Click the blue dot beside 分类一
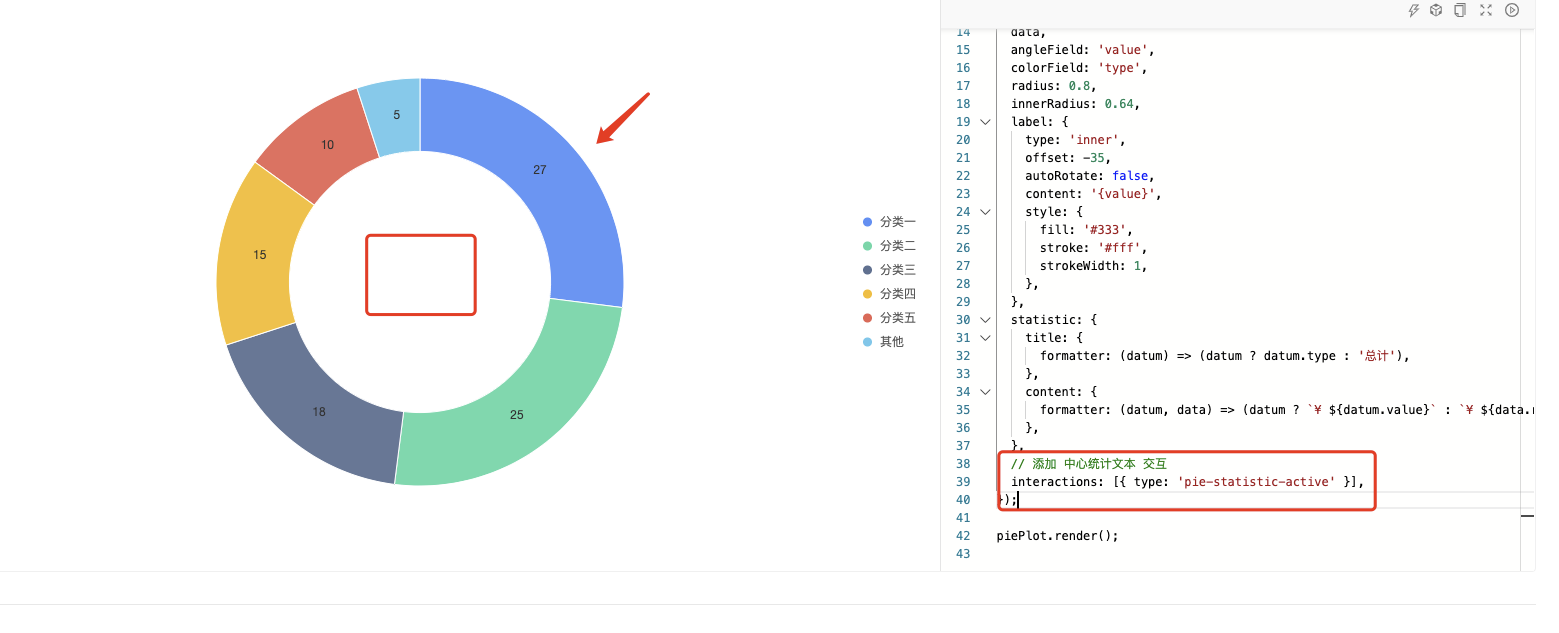 (x=866, y=221)
